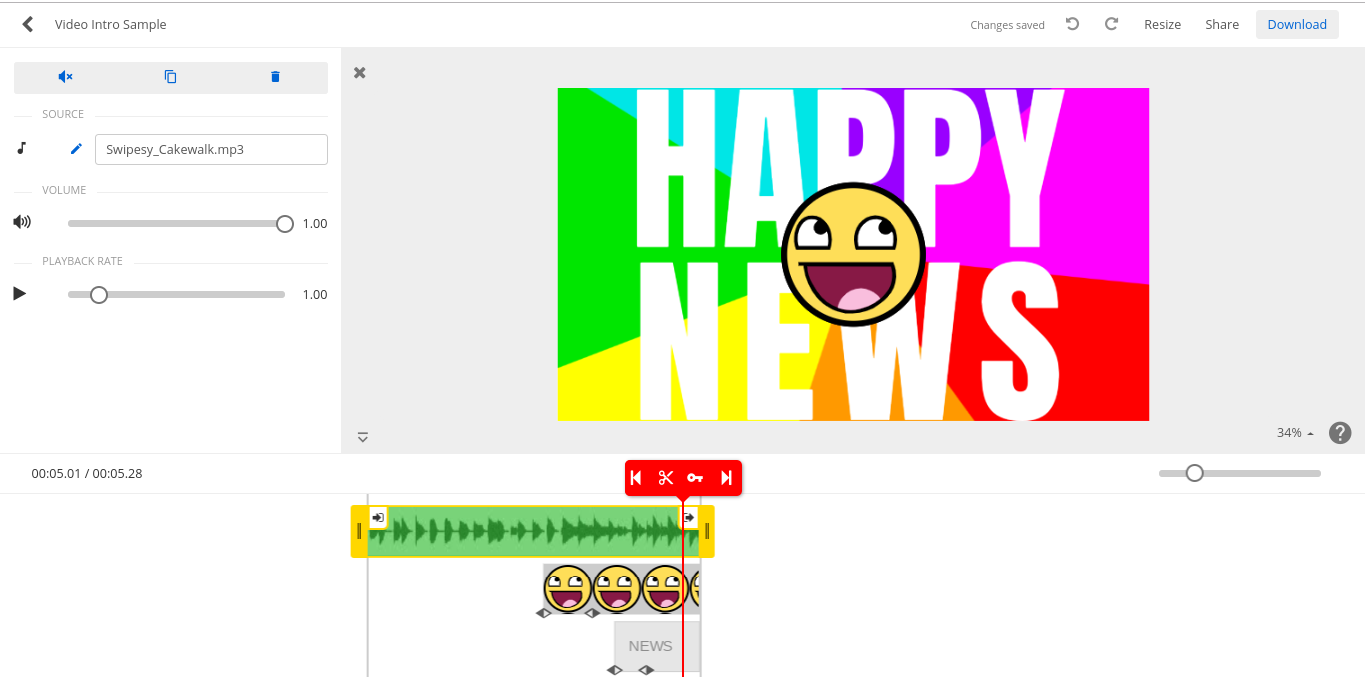Add a keyframe with the key icon
The height and width of the screenshot is (677, 1365).
(696, 478)
